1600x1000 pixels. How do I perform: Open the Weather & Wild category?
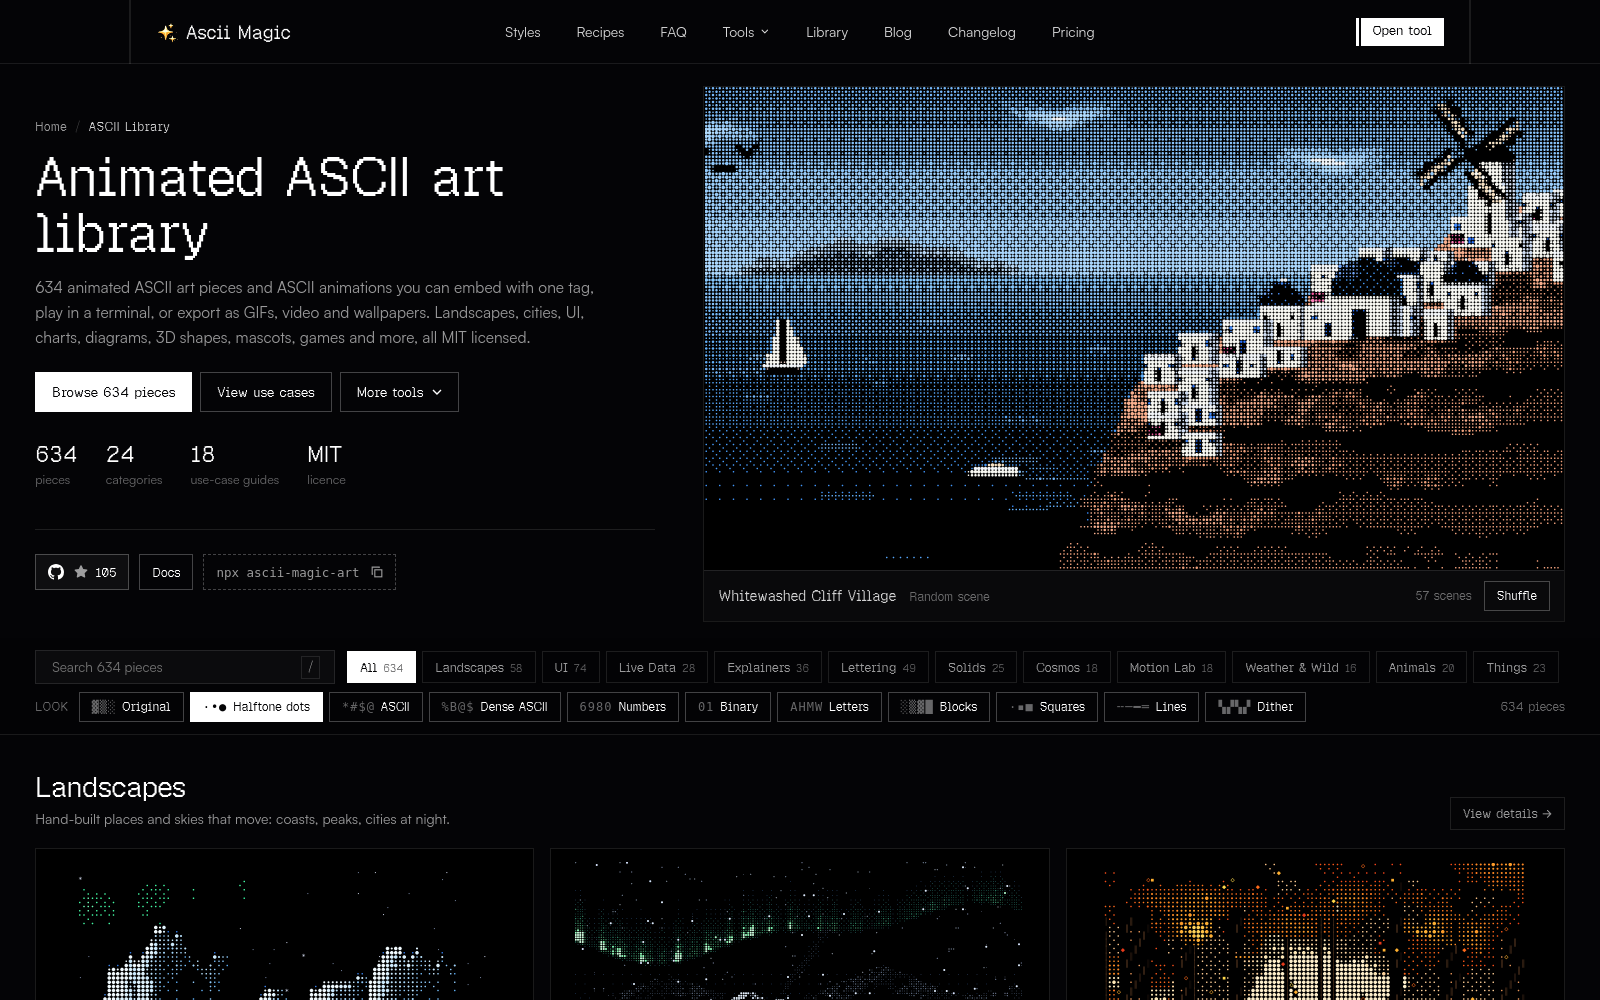[x=1301, y=667]
